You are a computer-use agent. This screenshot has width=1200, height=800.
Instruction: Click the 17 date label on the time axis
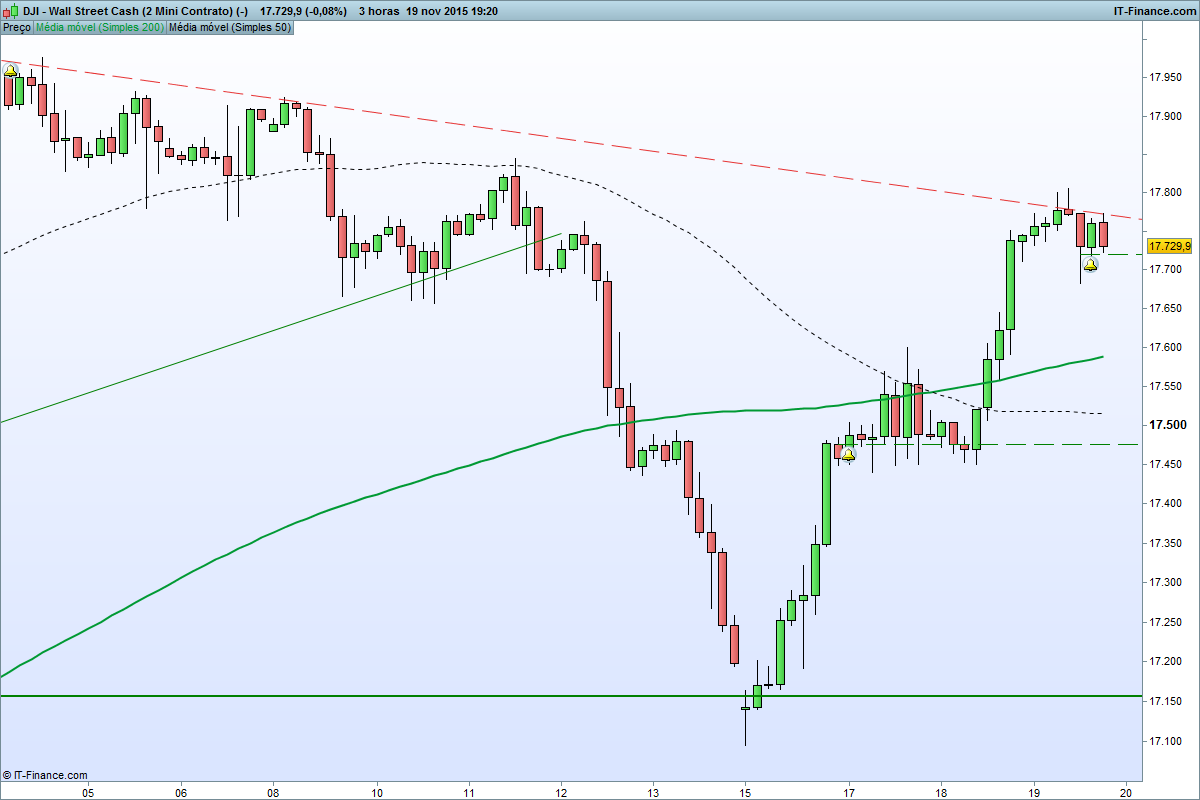pos(849,792)
